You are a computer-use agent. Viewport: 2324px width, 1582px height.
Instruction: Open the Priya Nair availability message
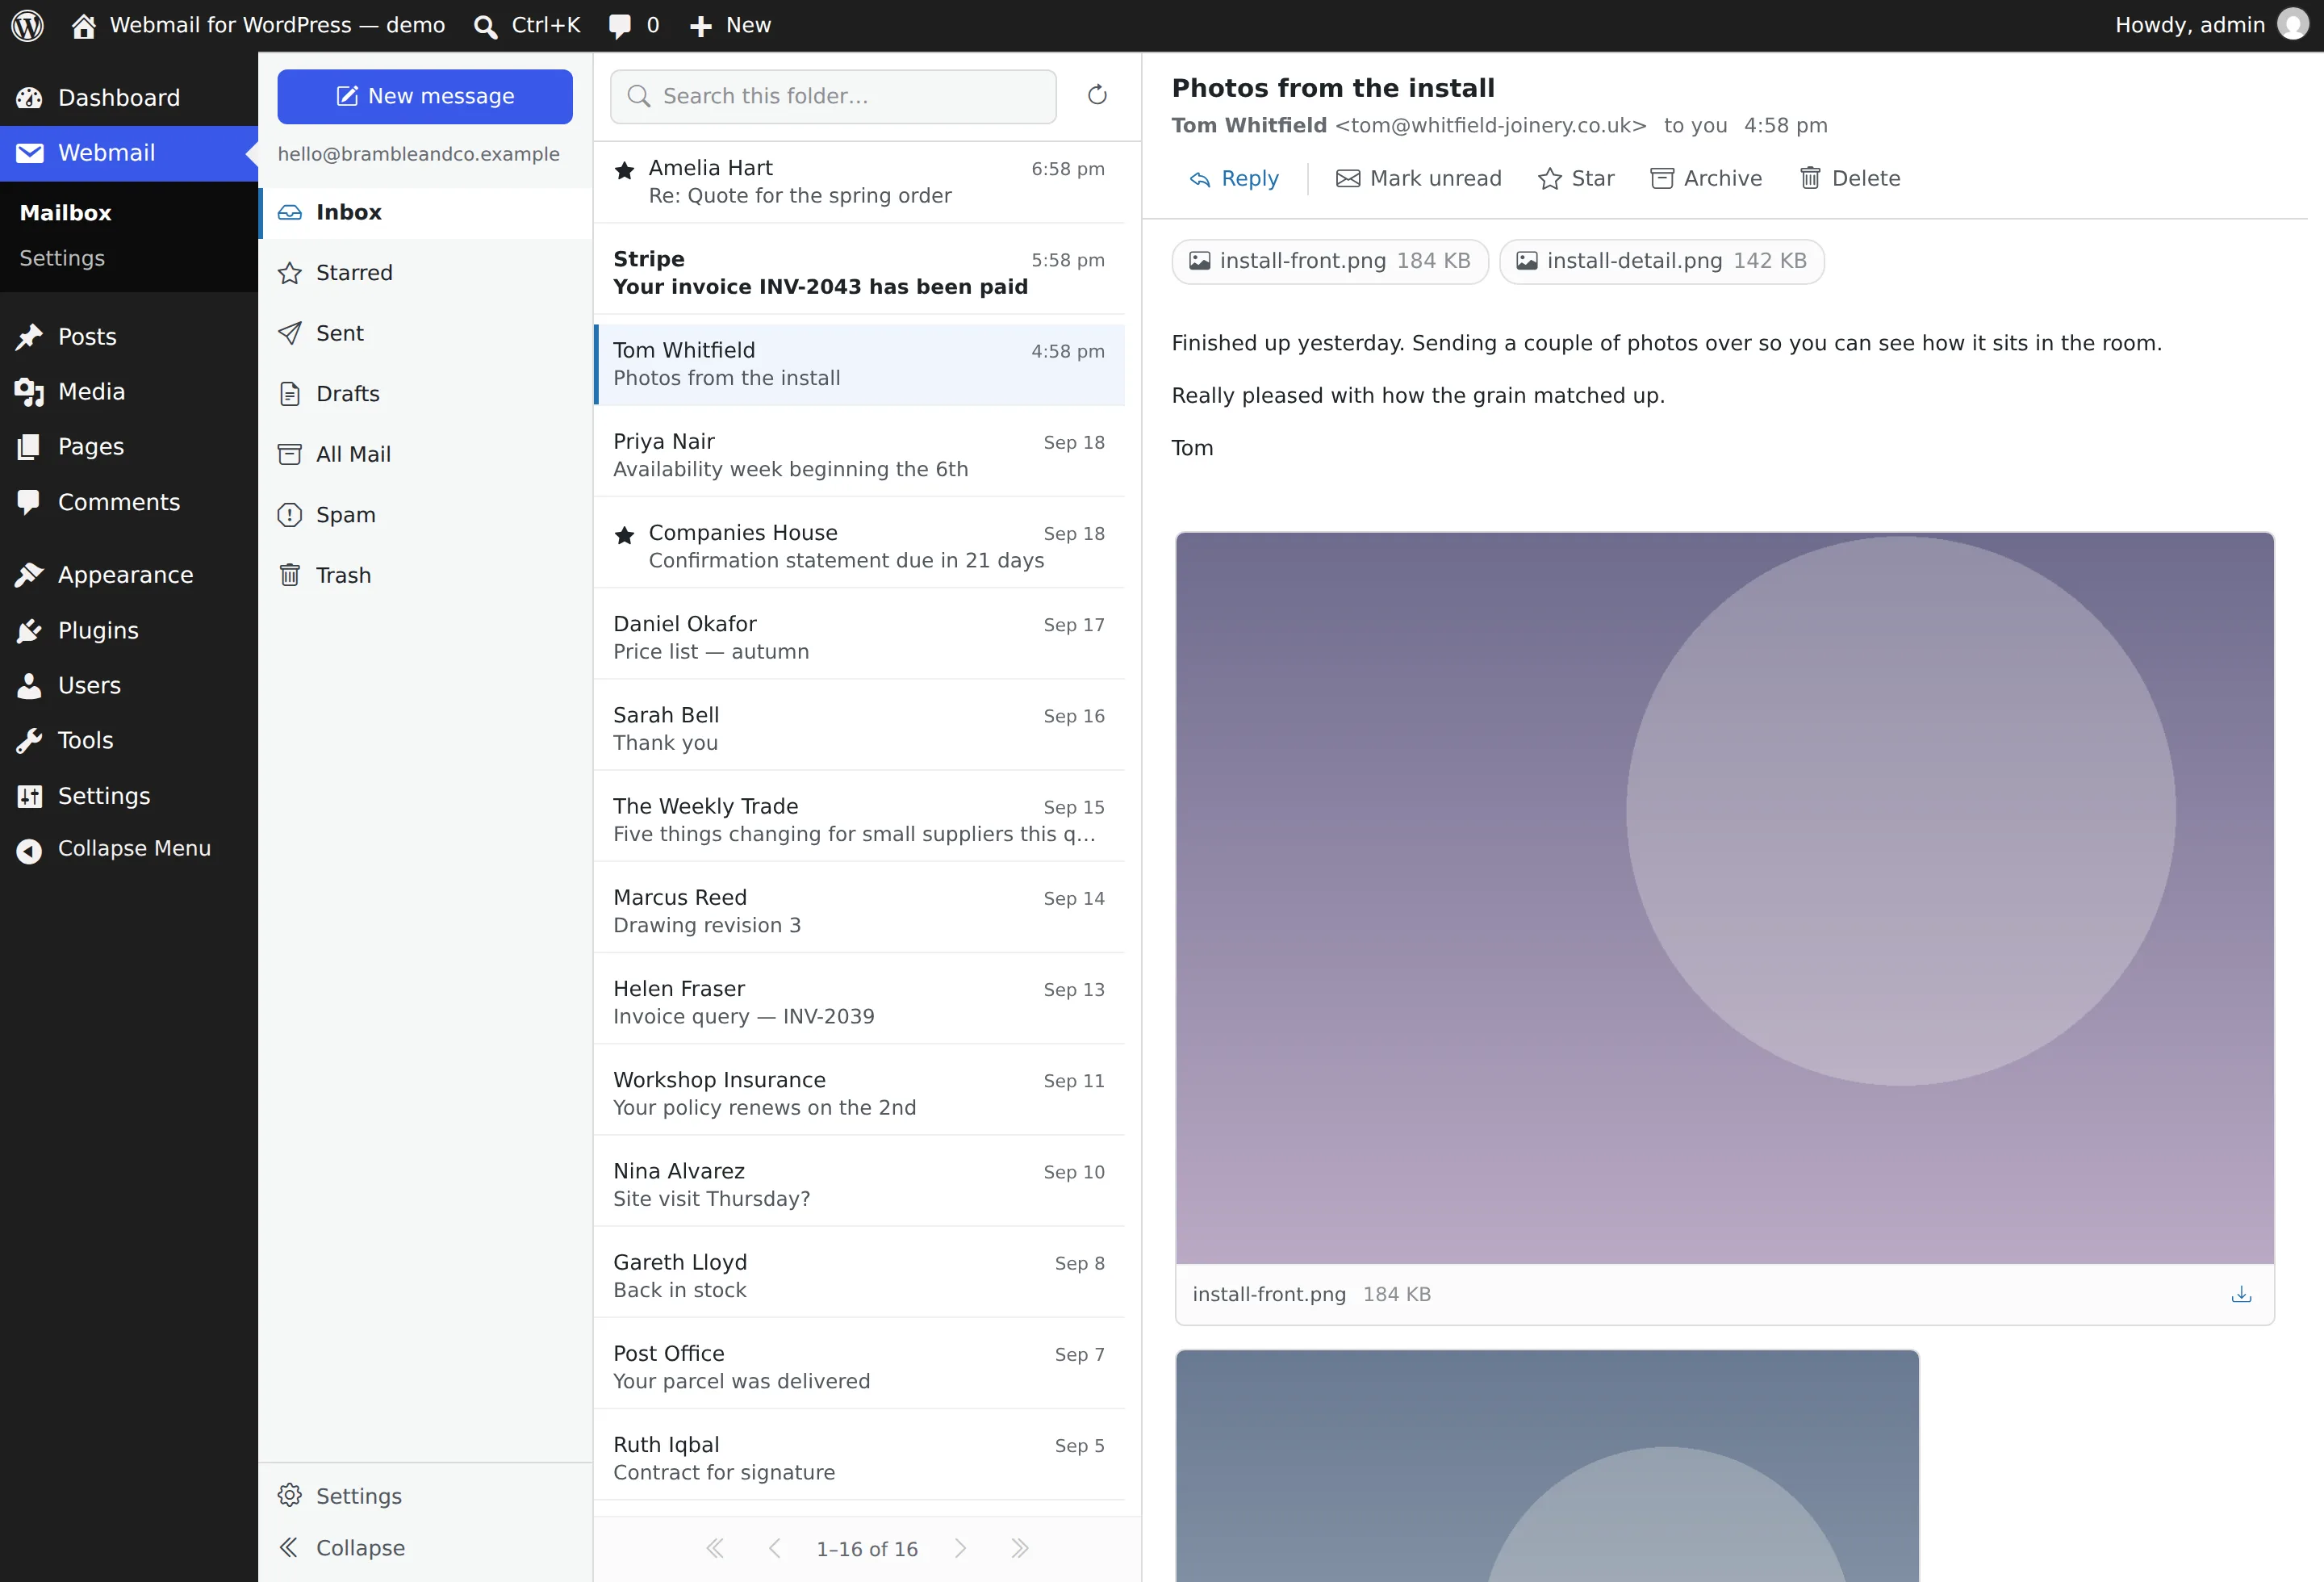point(859,455)
